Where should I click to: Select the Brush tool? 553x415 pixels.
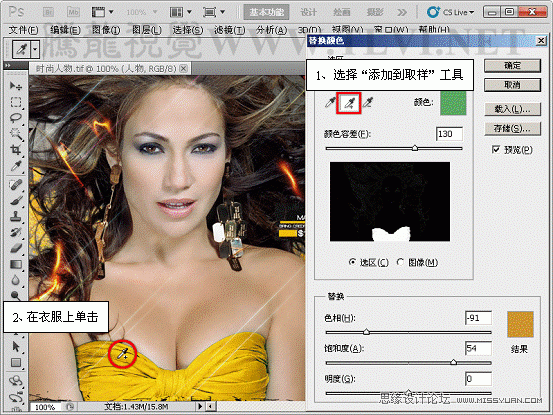point(16,200)
